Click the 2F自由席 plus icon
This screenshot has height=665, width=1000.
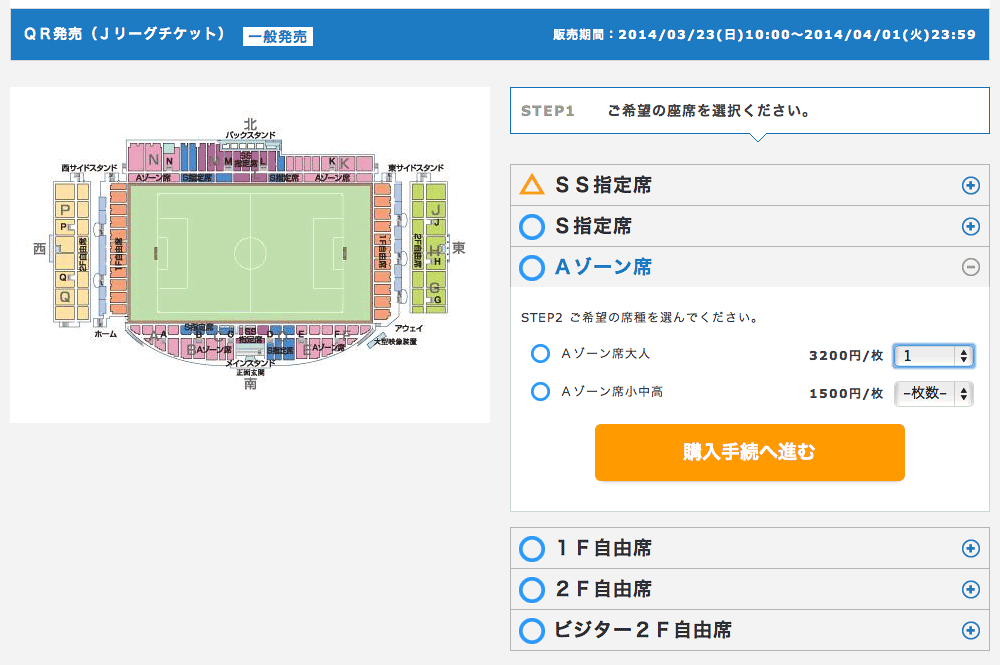pos(970,589)
